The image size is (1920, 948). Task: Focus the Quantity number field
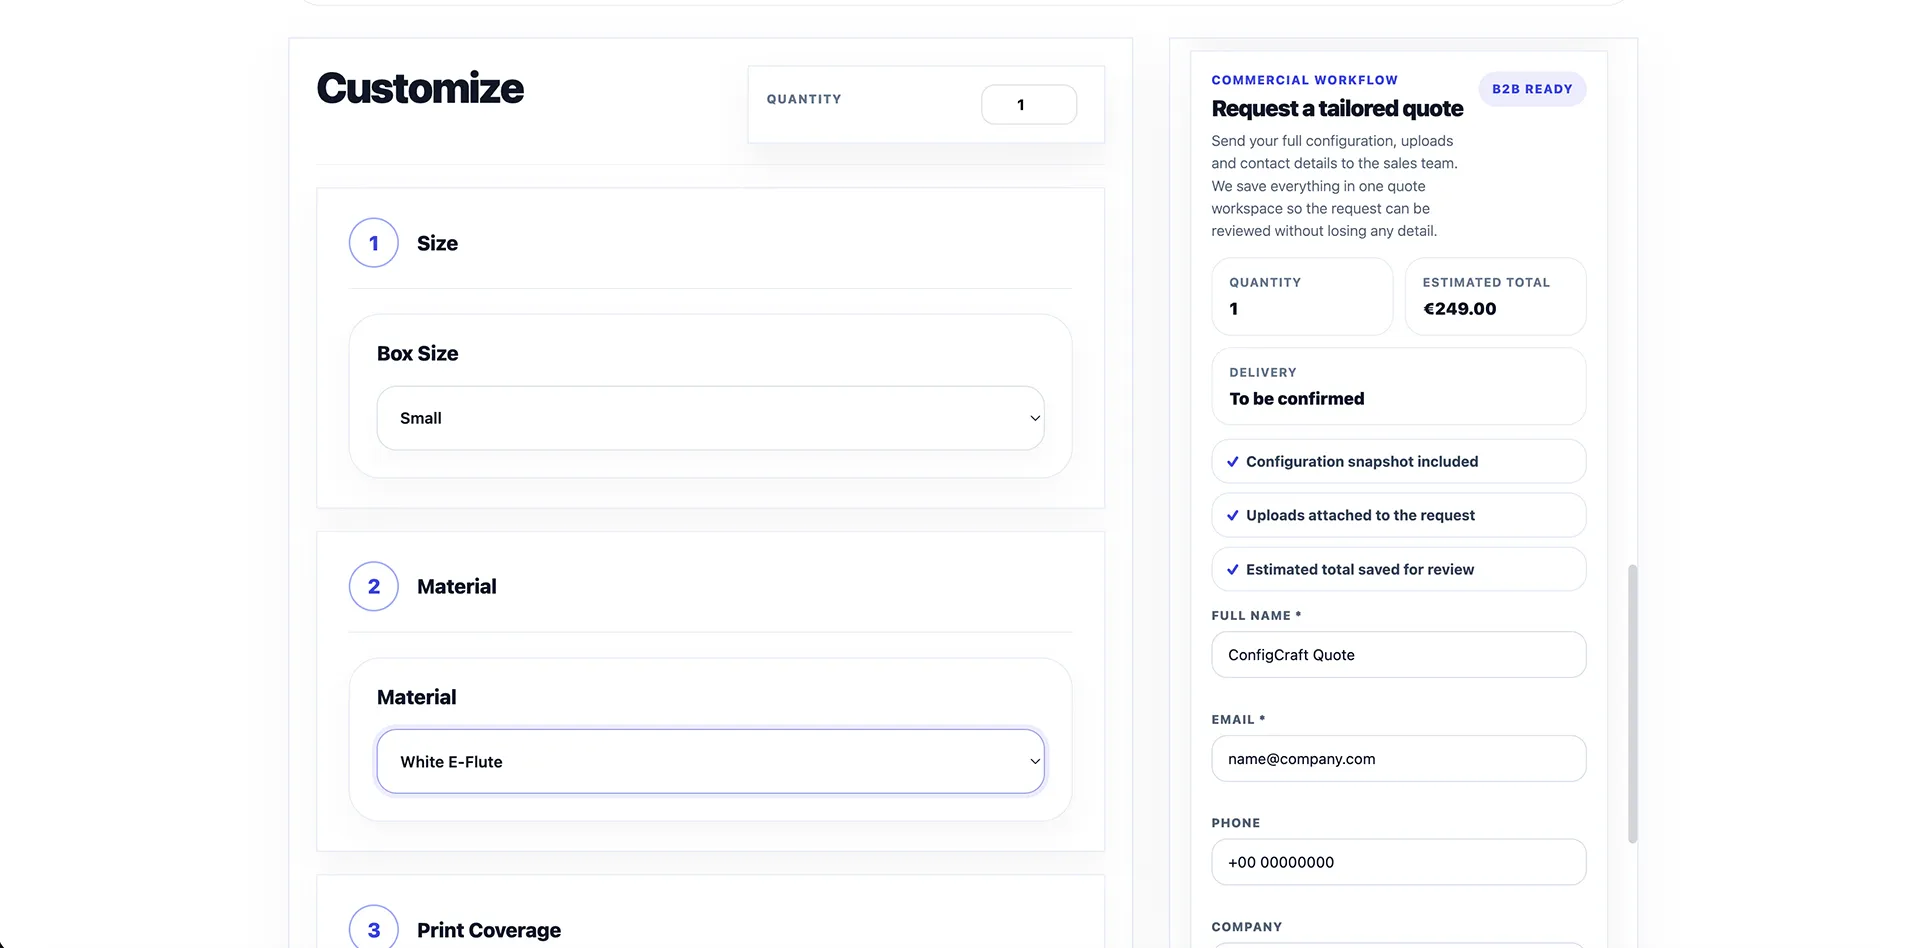click(x=1029, y=105)
